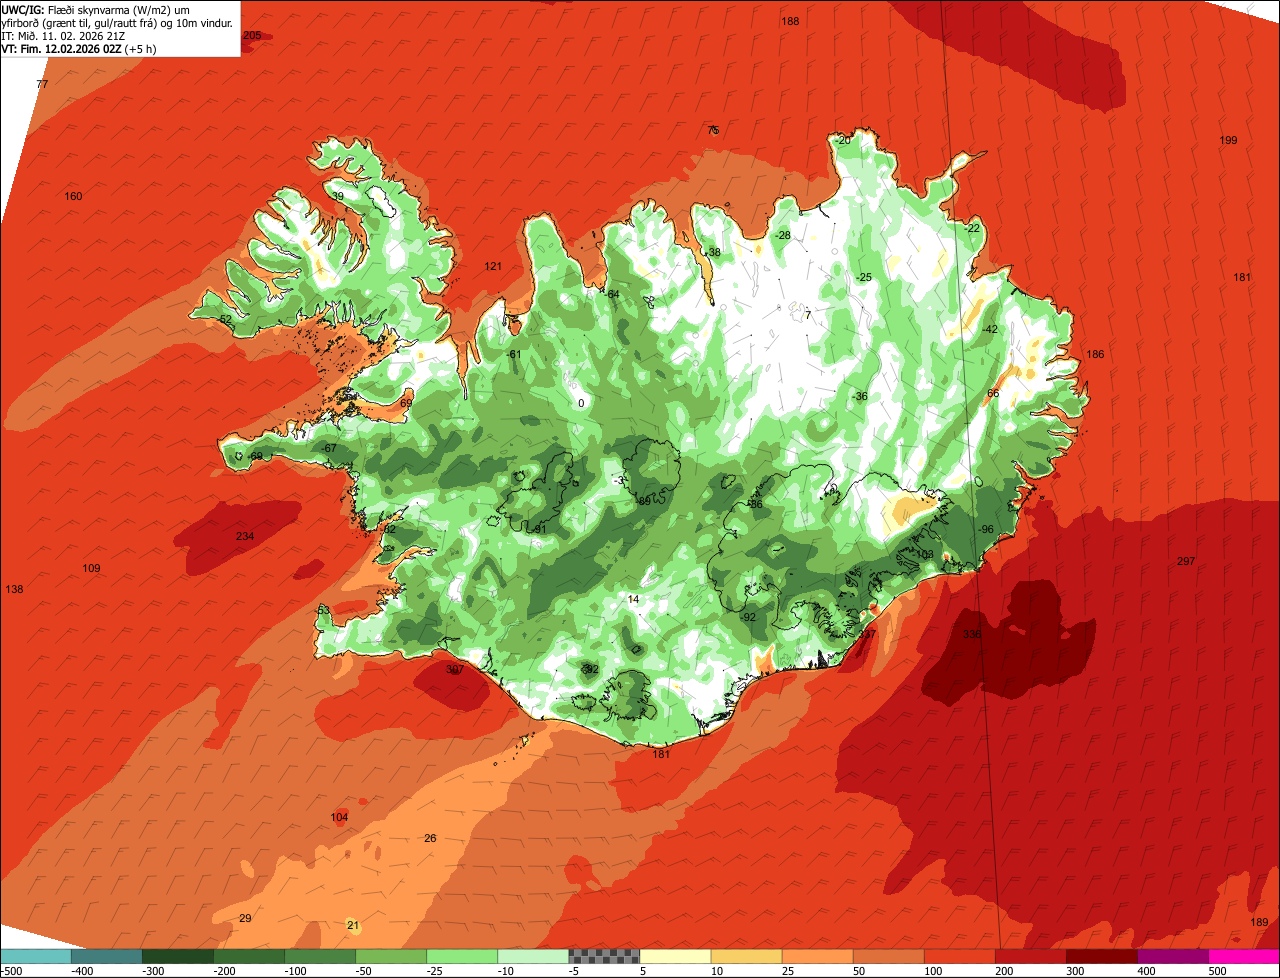Click the map value '297'
The width and height of the screenshot is (1280, 978).
pos(1186,561)
